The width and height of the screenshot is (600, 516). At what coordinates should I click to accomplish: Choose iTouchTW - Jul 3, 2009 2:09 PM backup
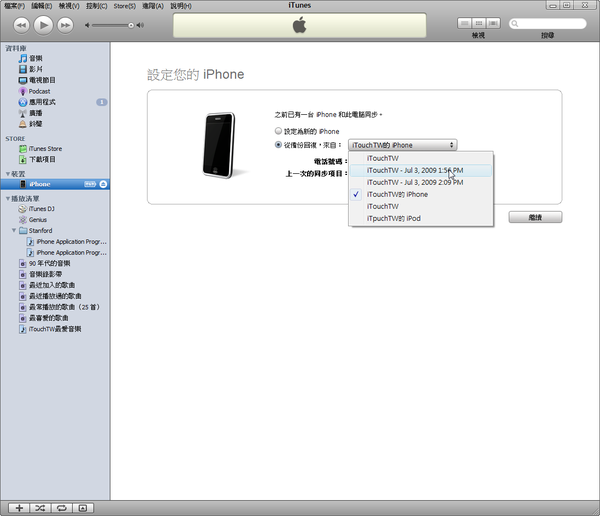tap(421, 182)
